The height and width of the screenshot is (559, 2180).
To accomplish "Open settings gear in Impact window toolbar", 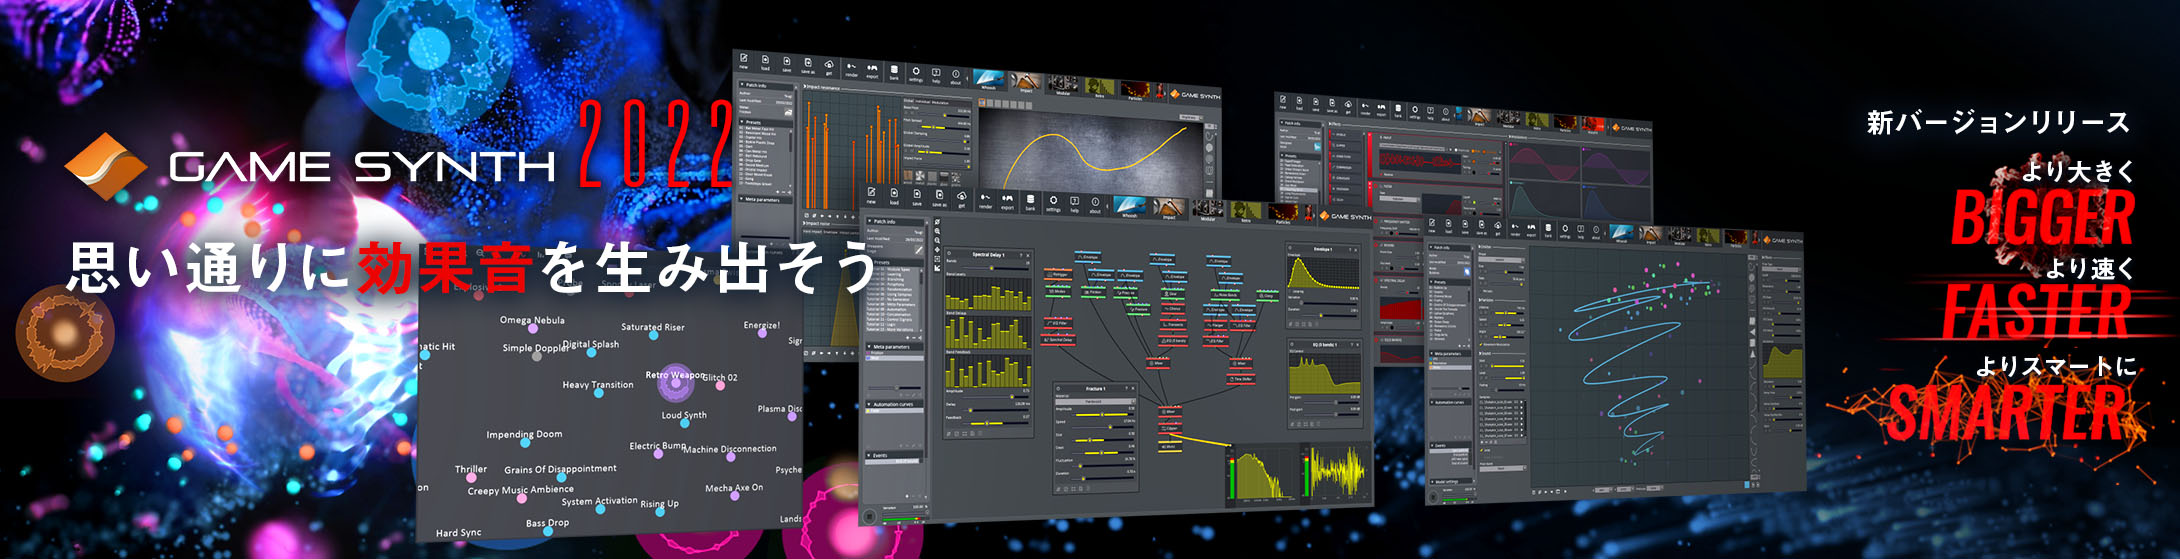I will point(916,71).
